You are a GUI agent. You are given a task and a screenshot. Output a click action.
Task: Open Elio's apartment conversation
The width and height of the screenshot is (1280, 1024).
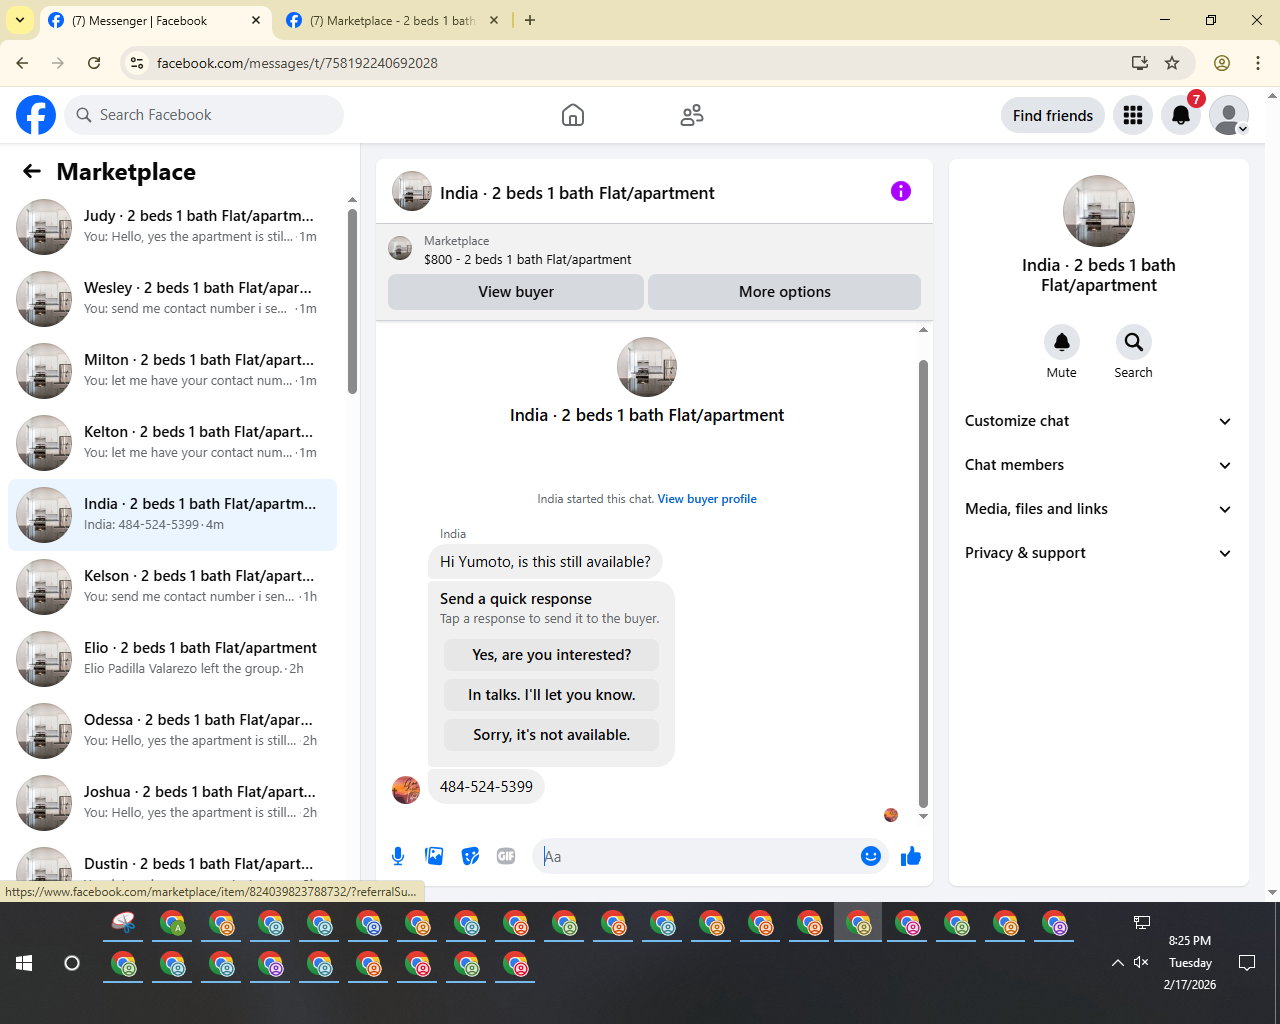coord(172,659)
